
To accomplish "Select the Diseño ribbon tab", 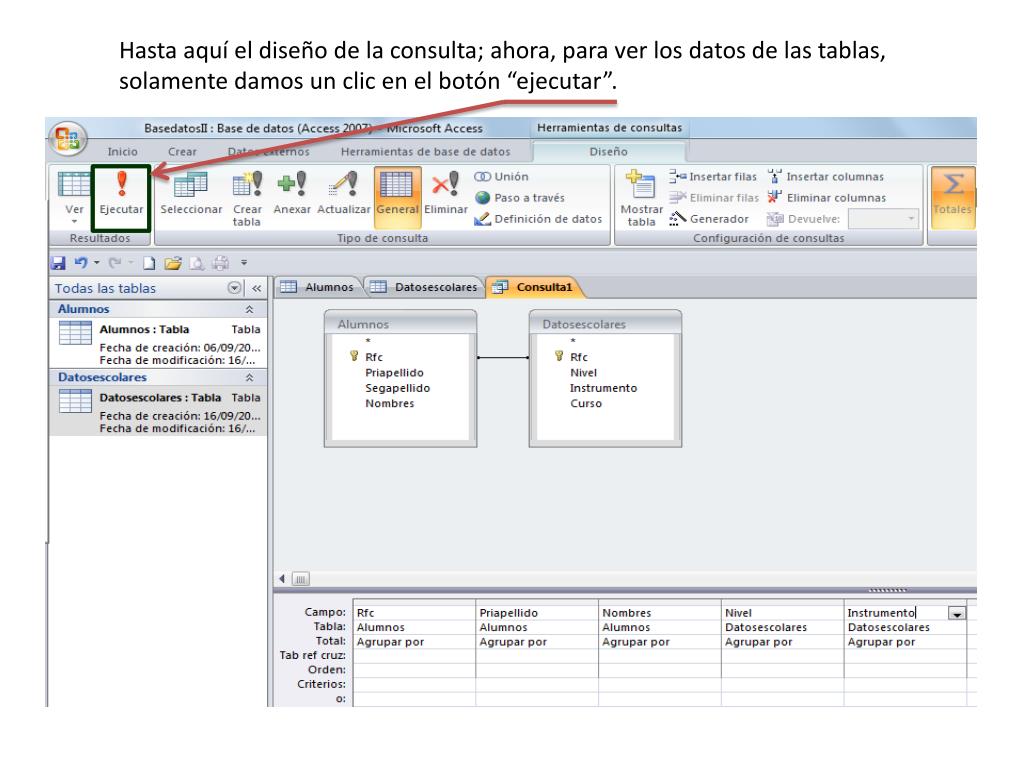I will 608,152.
